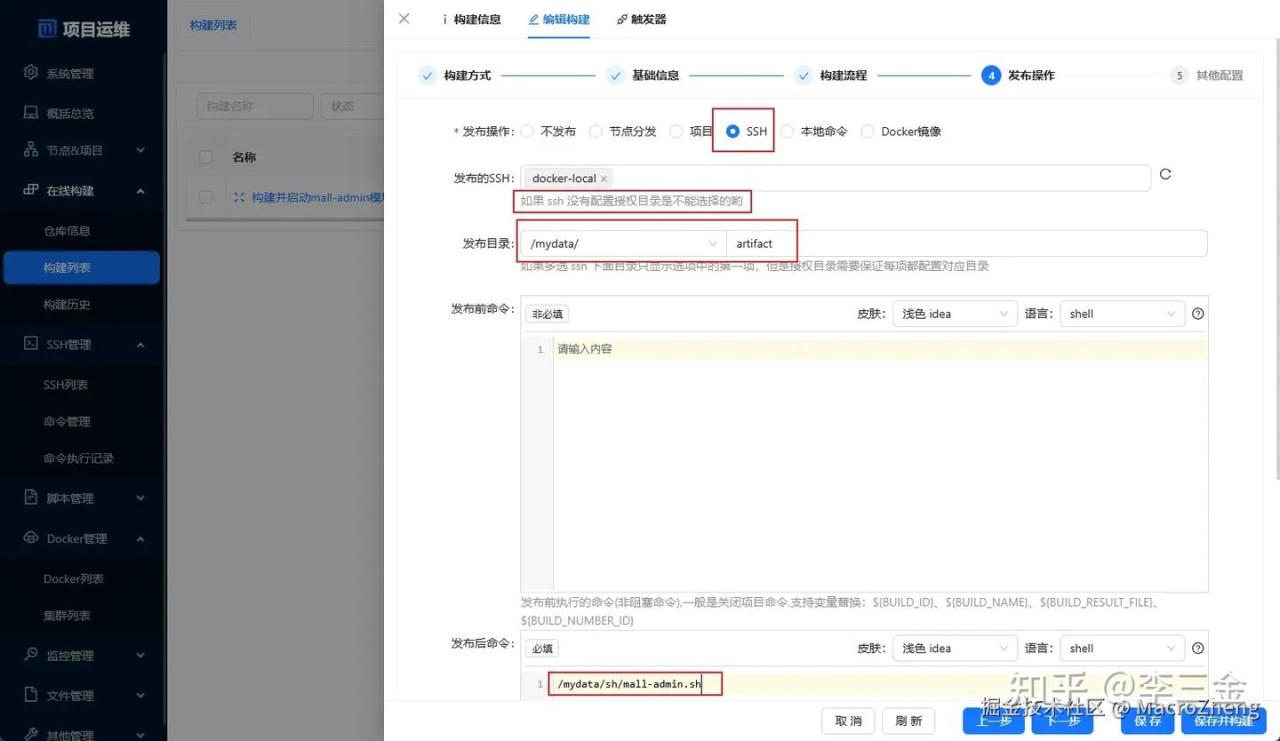
Task: Click the 取消 button
Action: (x=848, y=721)
